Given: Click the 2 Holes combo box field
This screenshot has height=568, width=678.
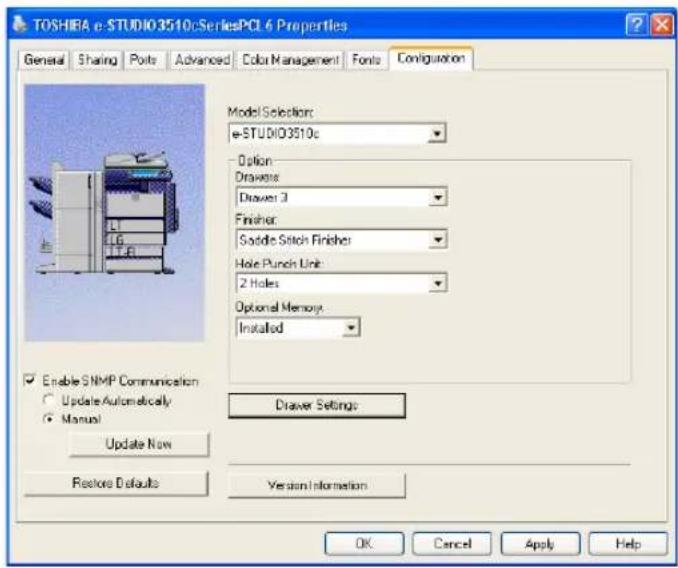Looking at the screenshot, I should 341,284.
